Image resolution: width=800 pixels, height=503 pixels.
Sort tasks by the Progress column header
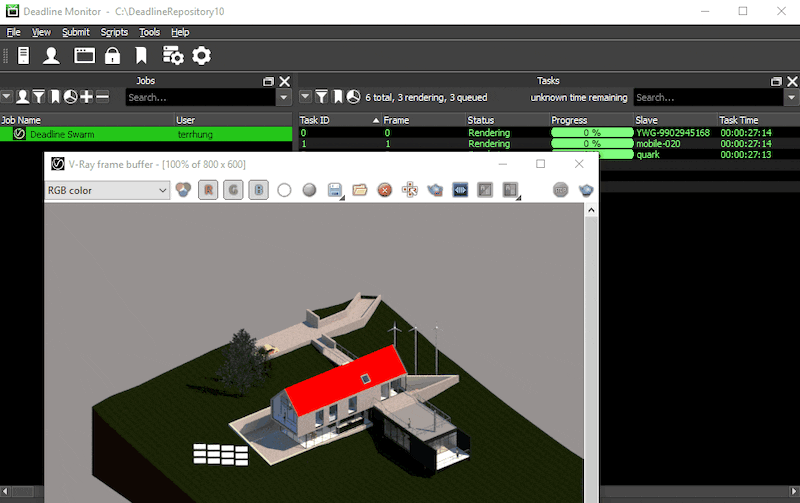pos(592,120)
